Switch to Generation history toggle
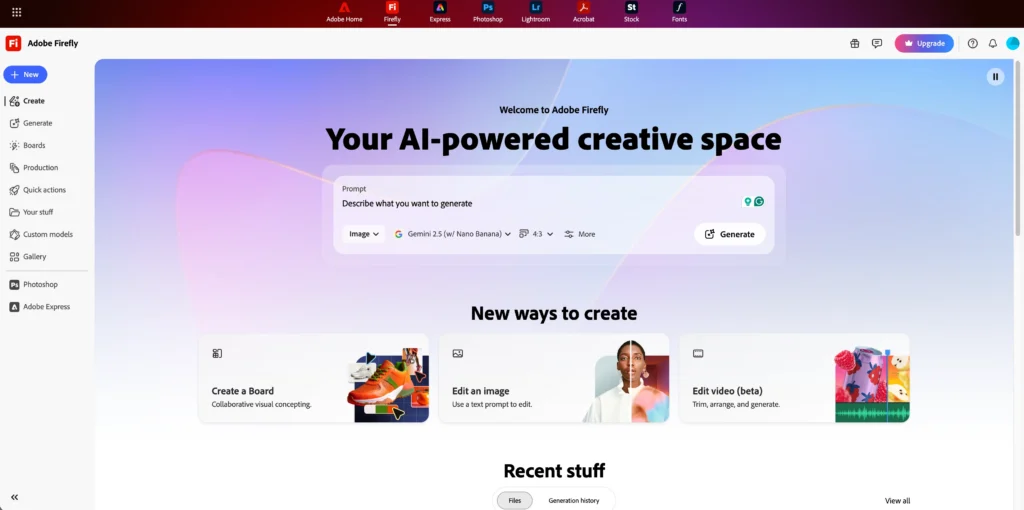Viewport: 1024px width, 510px height. pos(573,500)
